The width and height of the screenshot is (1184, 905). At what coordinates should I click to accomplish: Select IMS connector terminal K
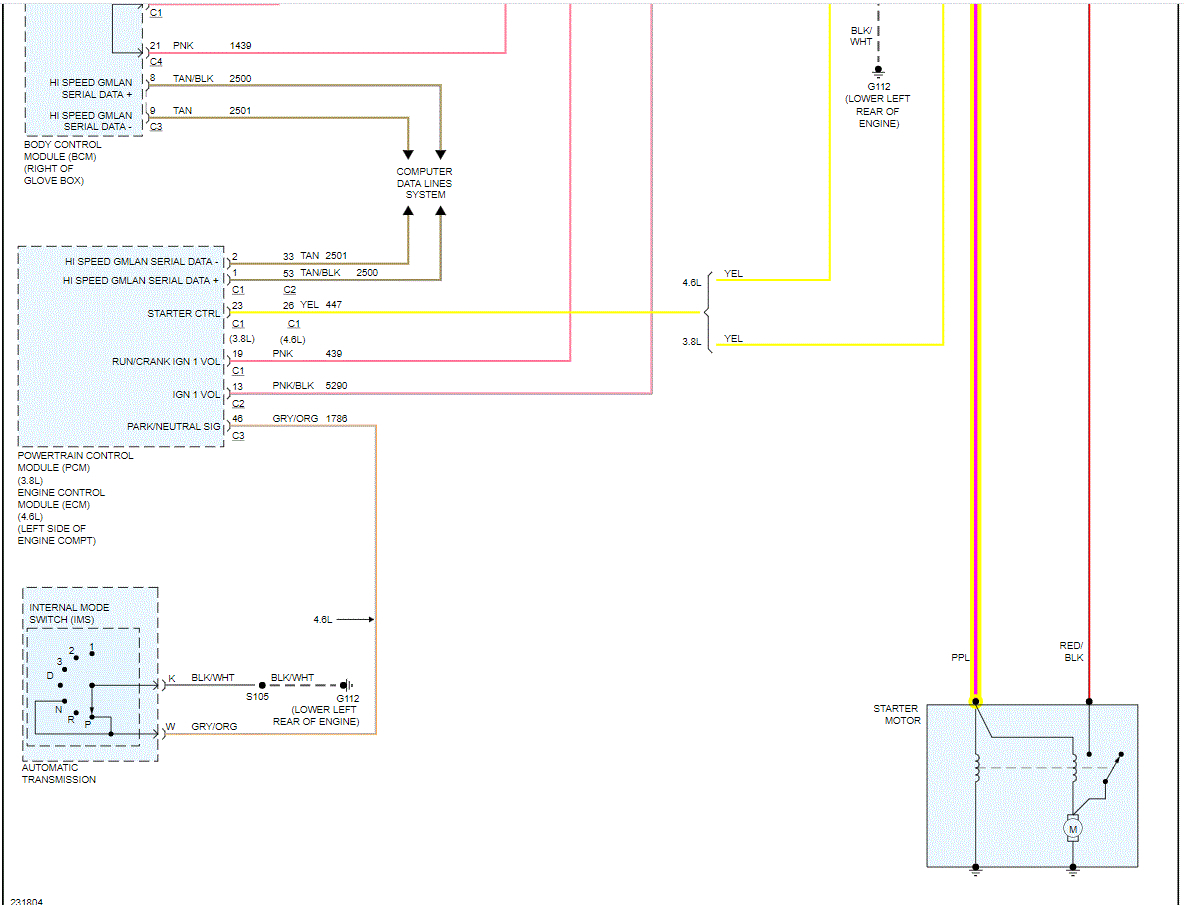171,679
